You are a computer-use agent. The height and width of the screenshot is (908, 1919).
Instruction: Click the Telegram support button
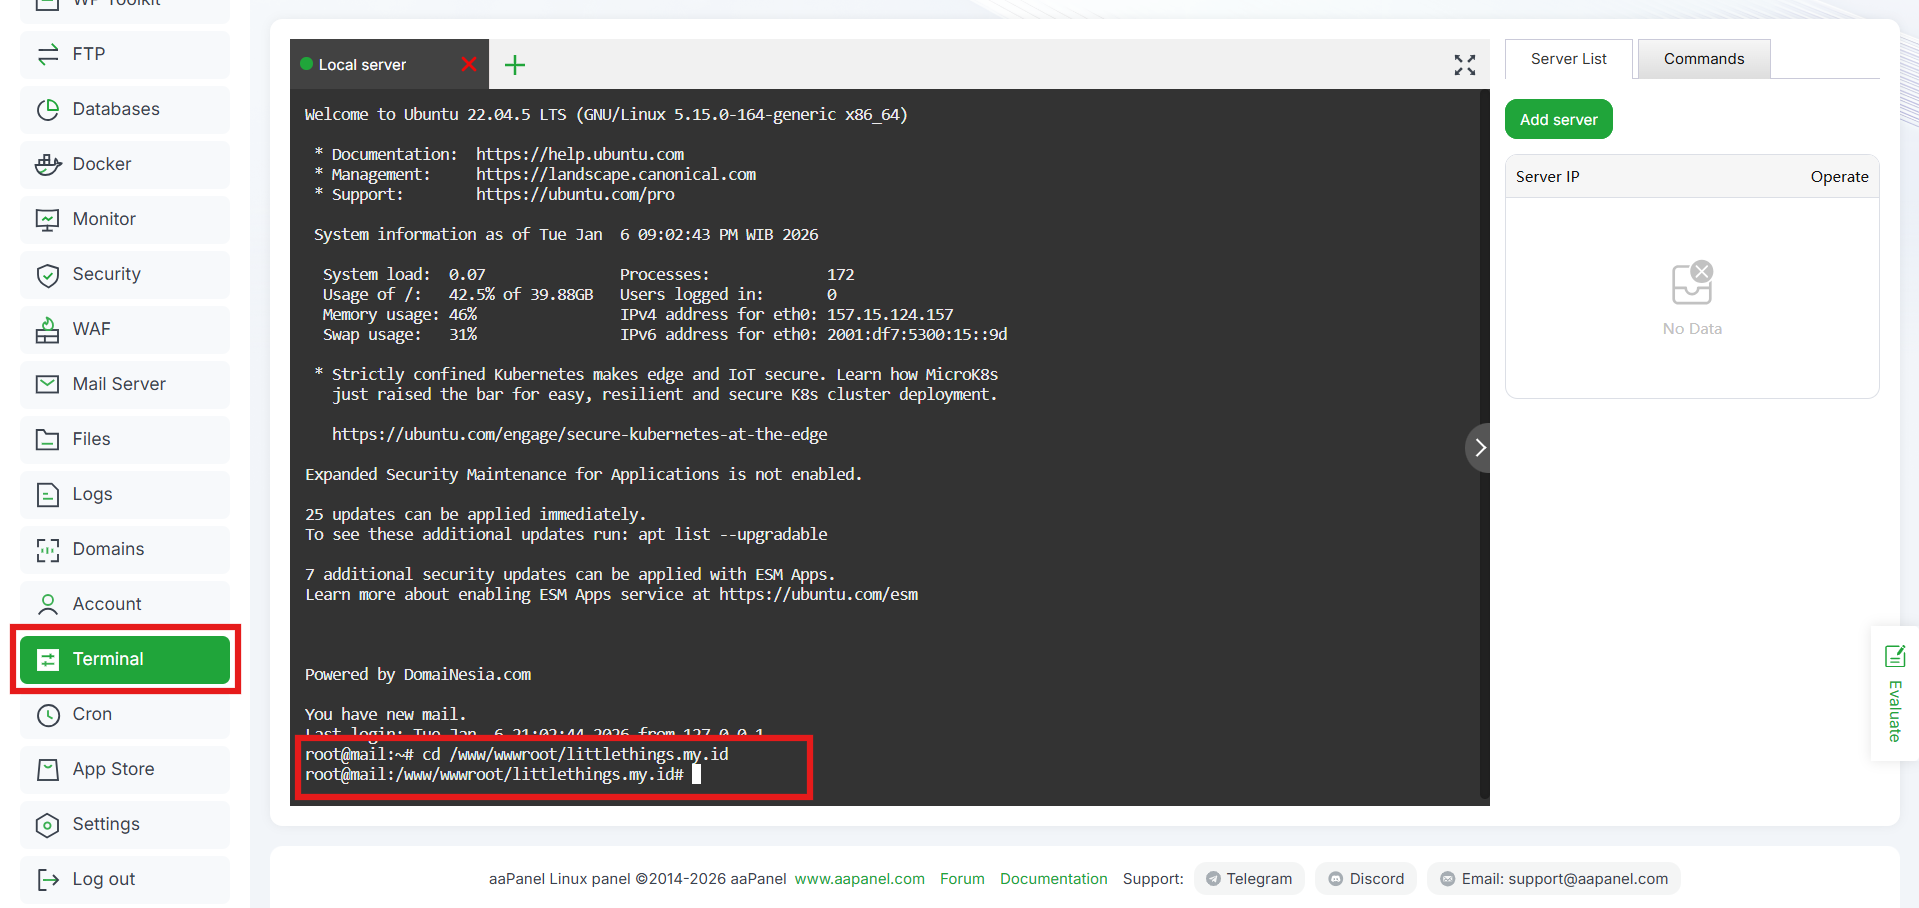(1249, 879)
